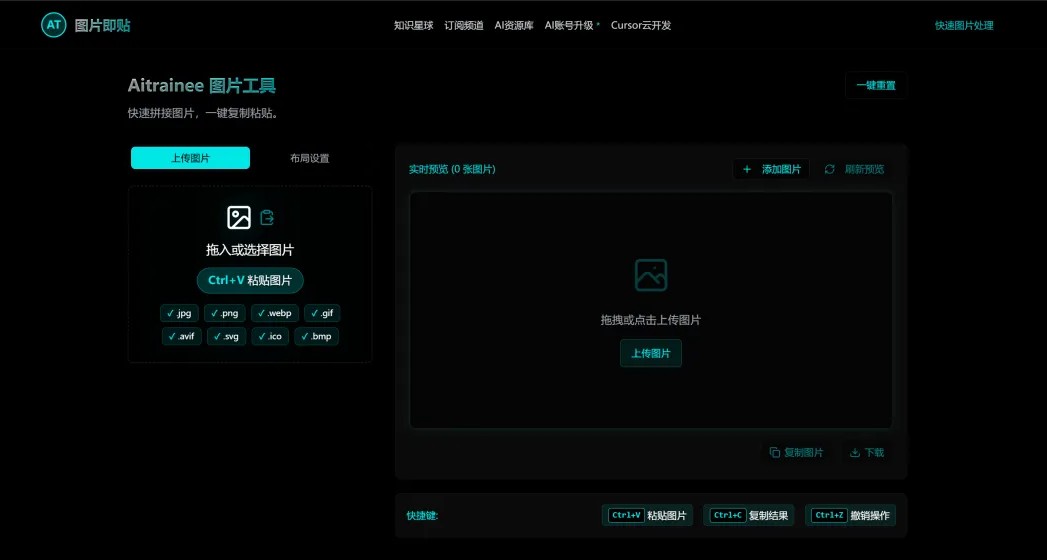The image size is (1047, 560).
Task: Click the download icon beside 下载
Action: (855, 453)
